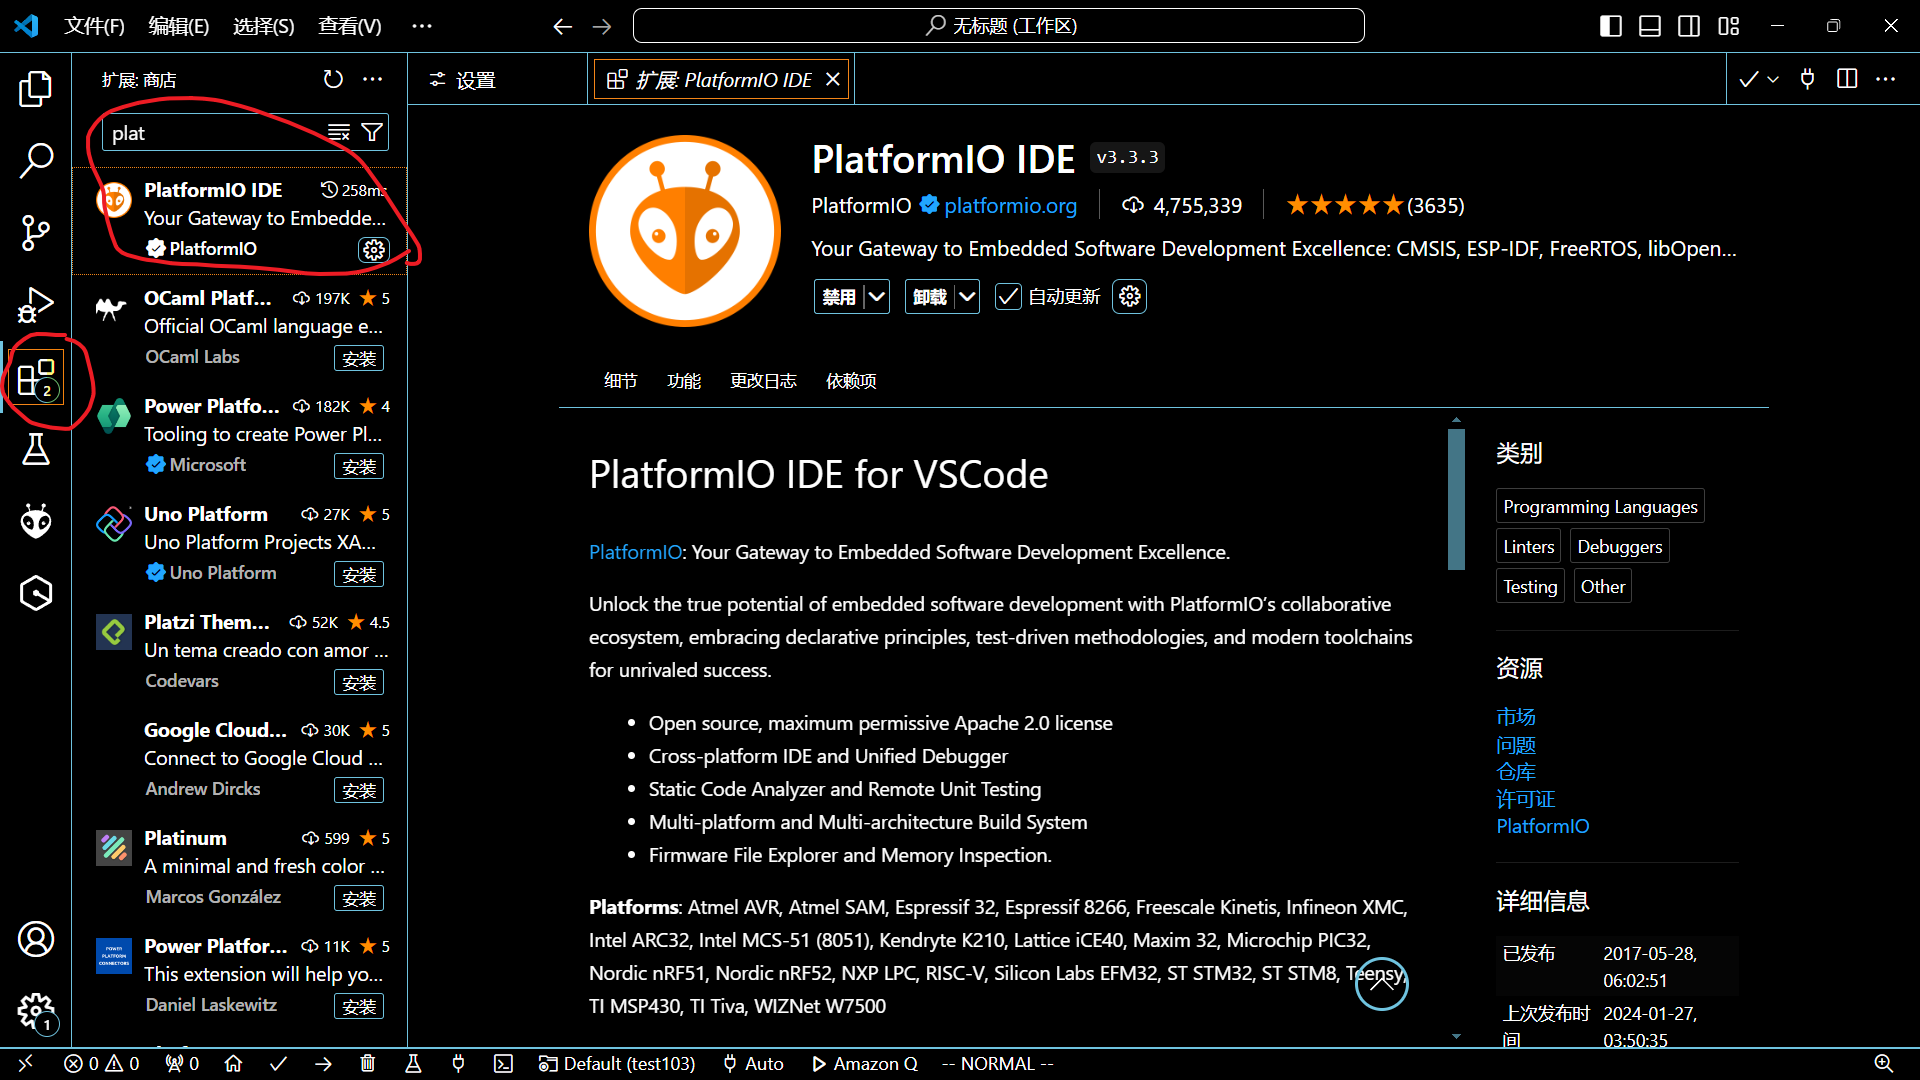
Task: Switch to the 功能 tab
Action: 684,381
